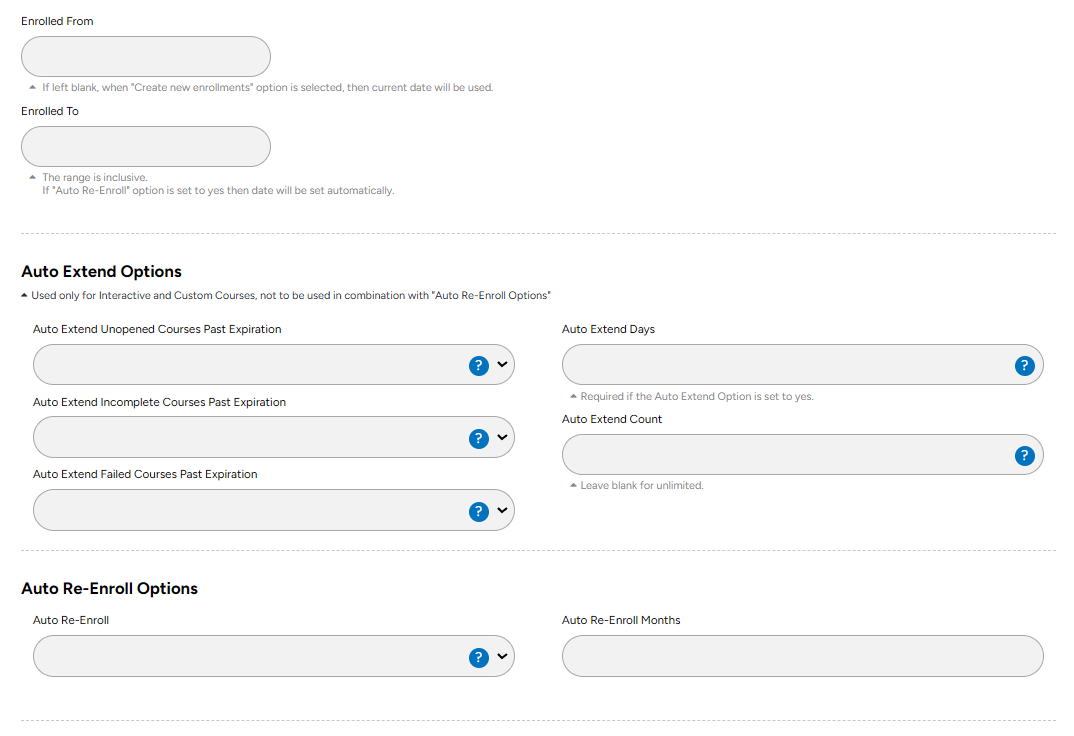Screen dimensions: 1074x736
Task: Click 'Required if the Auto Extend Option' hint
Action: coord(697,396)
